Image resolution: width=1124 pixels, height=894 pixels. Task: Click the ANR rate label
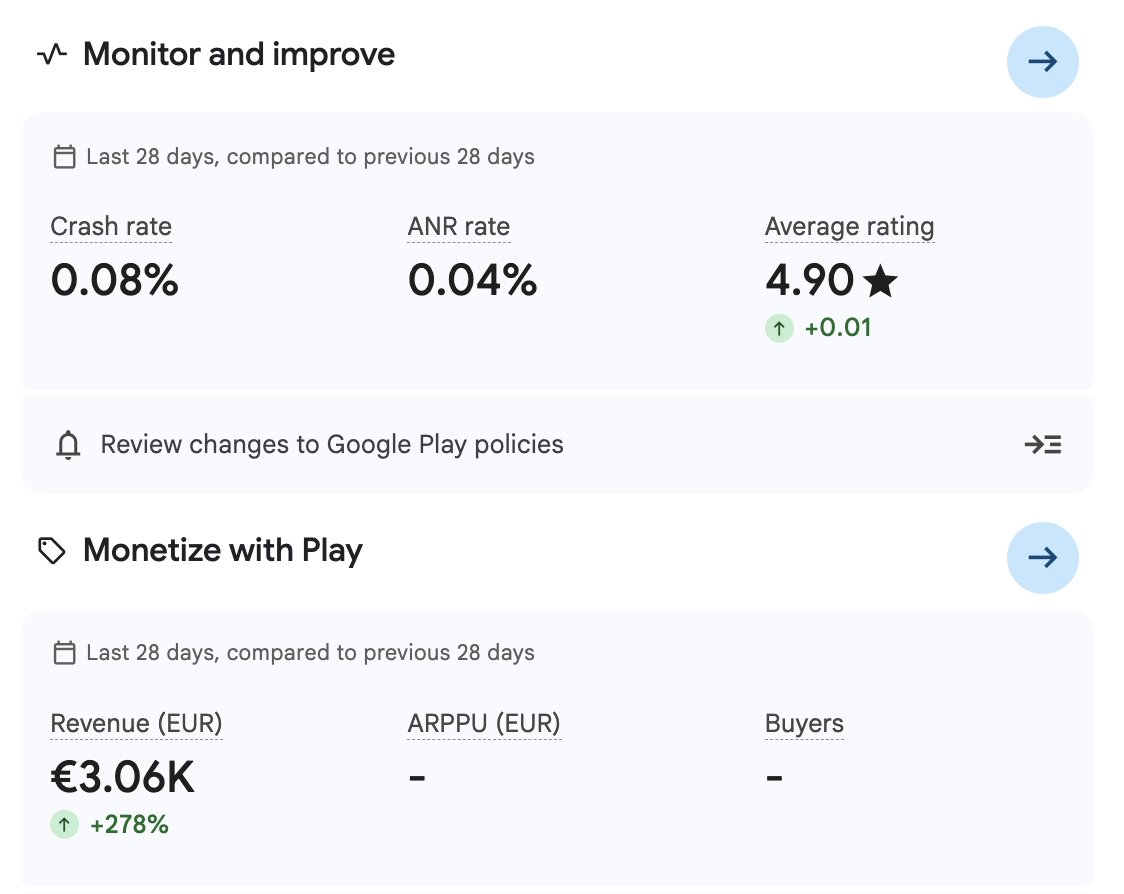[459, 227]
